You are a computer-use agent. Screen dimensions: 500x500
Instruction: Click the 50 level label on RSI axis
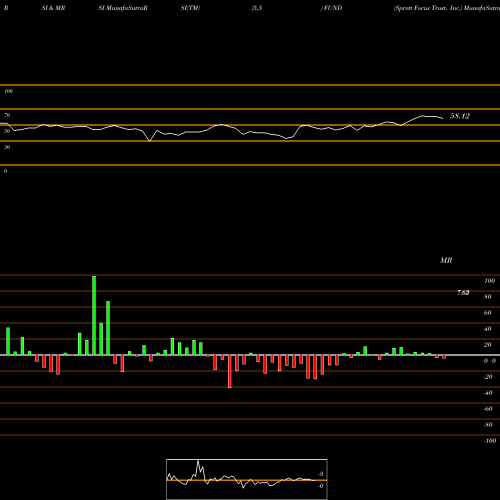tap(7, 131)
